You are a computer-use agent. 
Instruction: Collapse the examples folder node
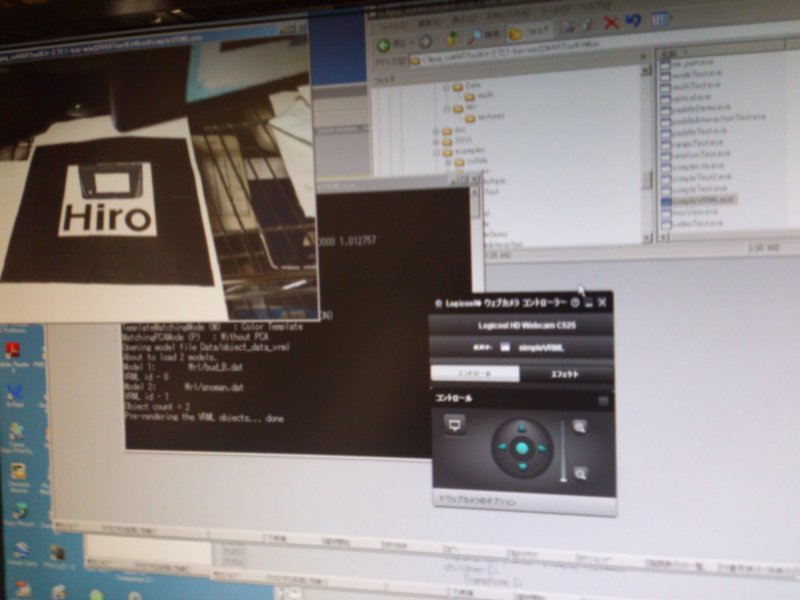(x=437, y=153)
